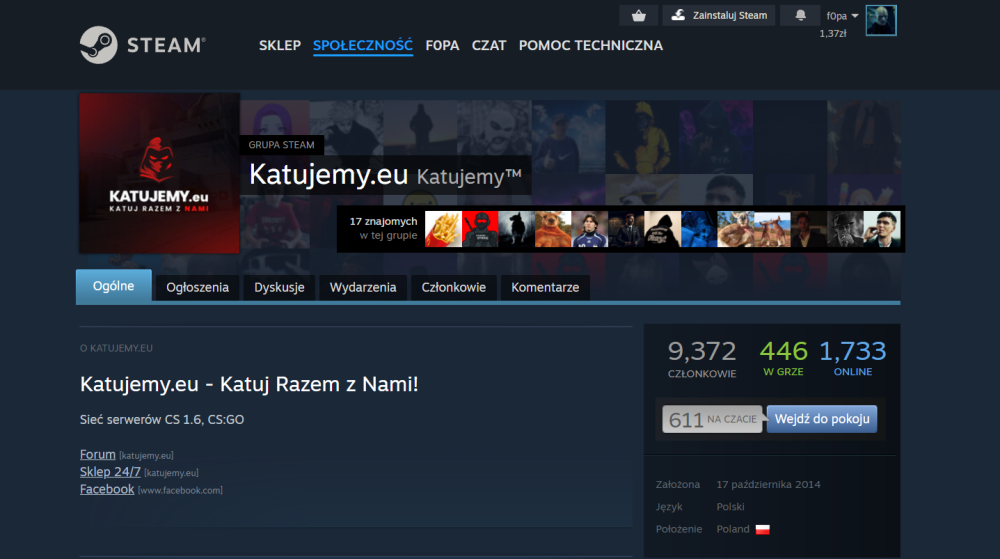Image resolution: width=1000 pixels, height=559 pixels.
Task: Click the 1,733 ONLINE count
Action: (853, 358)
